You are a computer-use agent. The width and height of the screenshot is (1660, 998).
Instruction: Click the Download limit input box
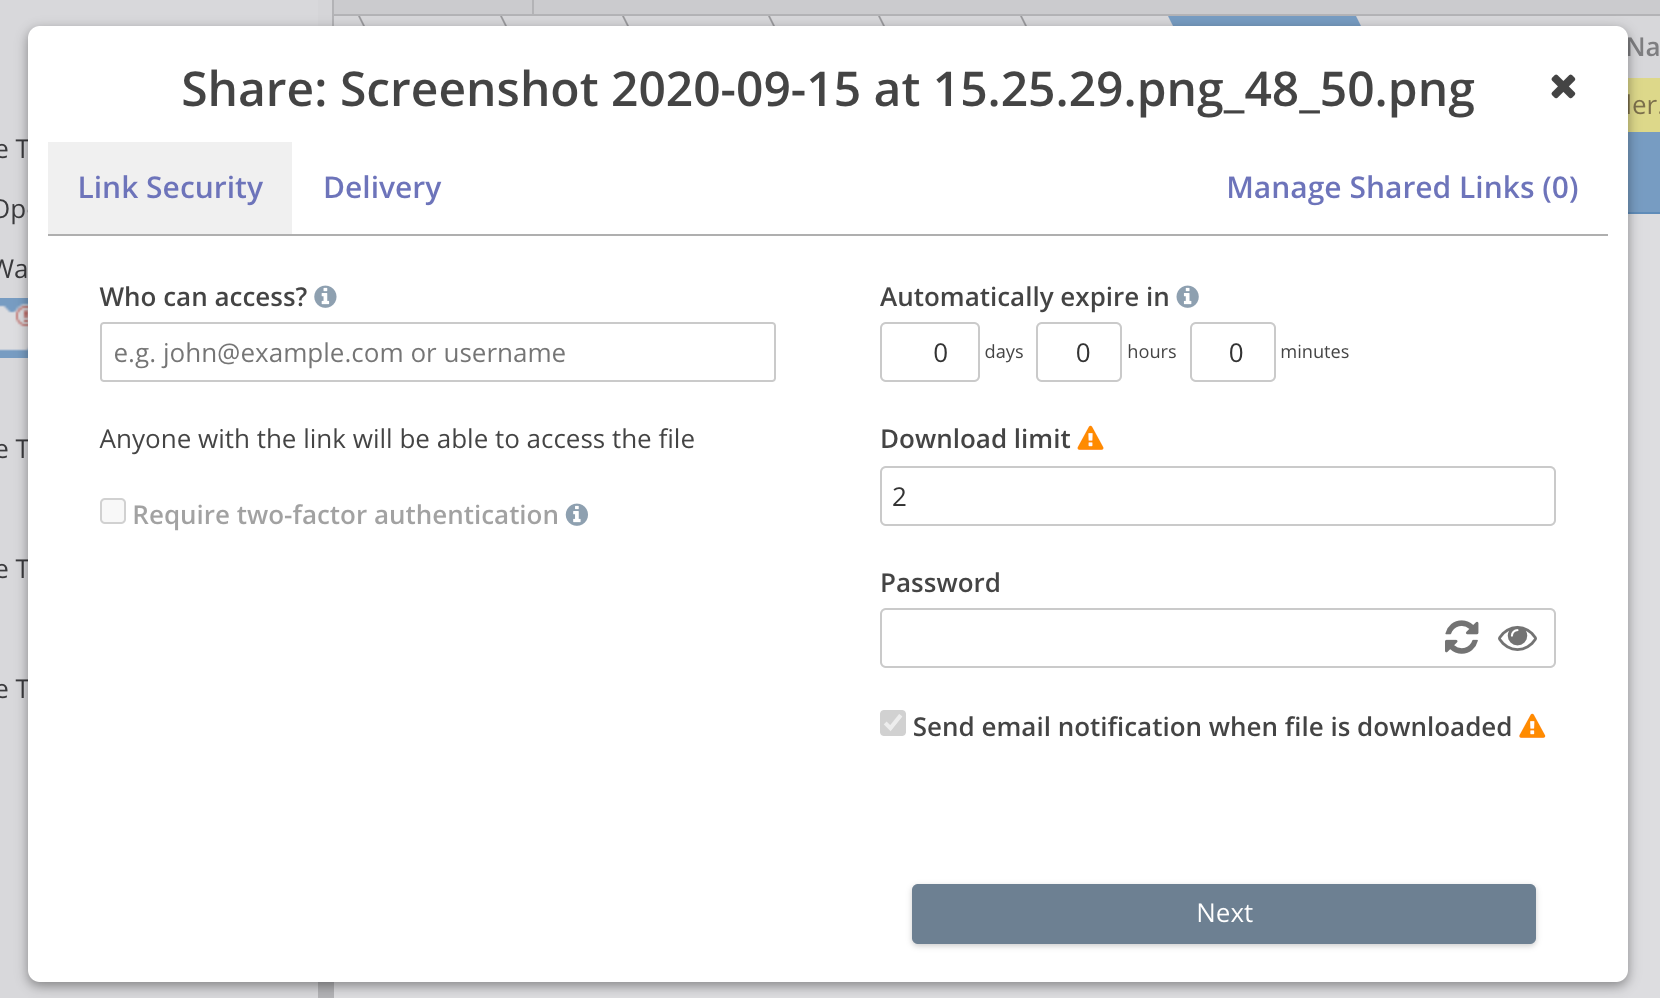coord(1217,496)
